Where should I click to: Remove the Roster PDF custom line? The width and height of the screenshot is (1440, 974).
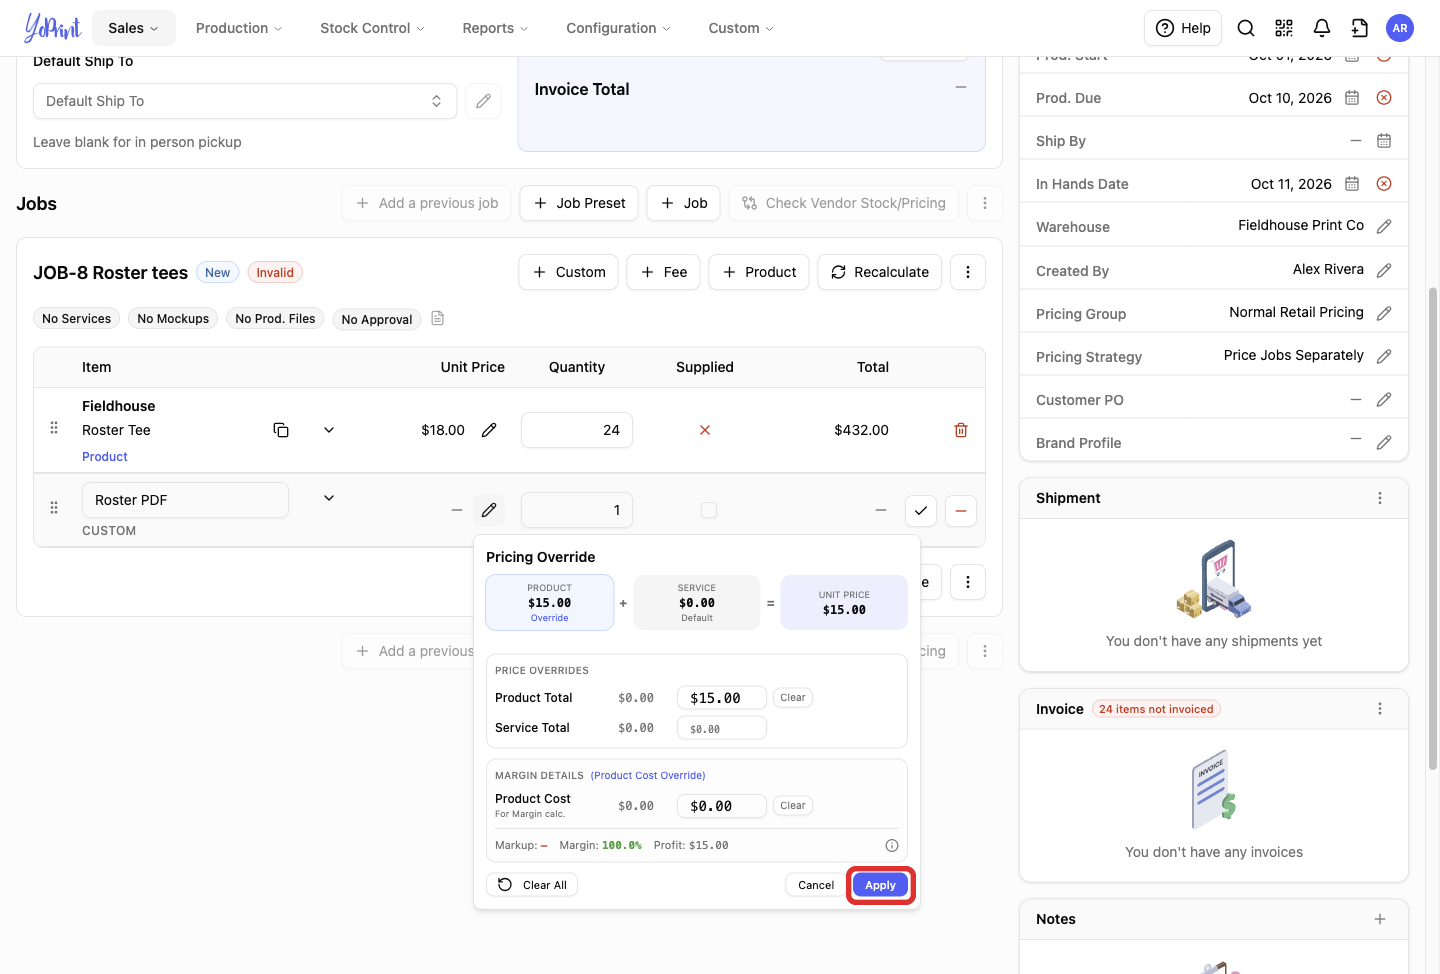[x=961, y=510]
